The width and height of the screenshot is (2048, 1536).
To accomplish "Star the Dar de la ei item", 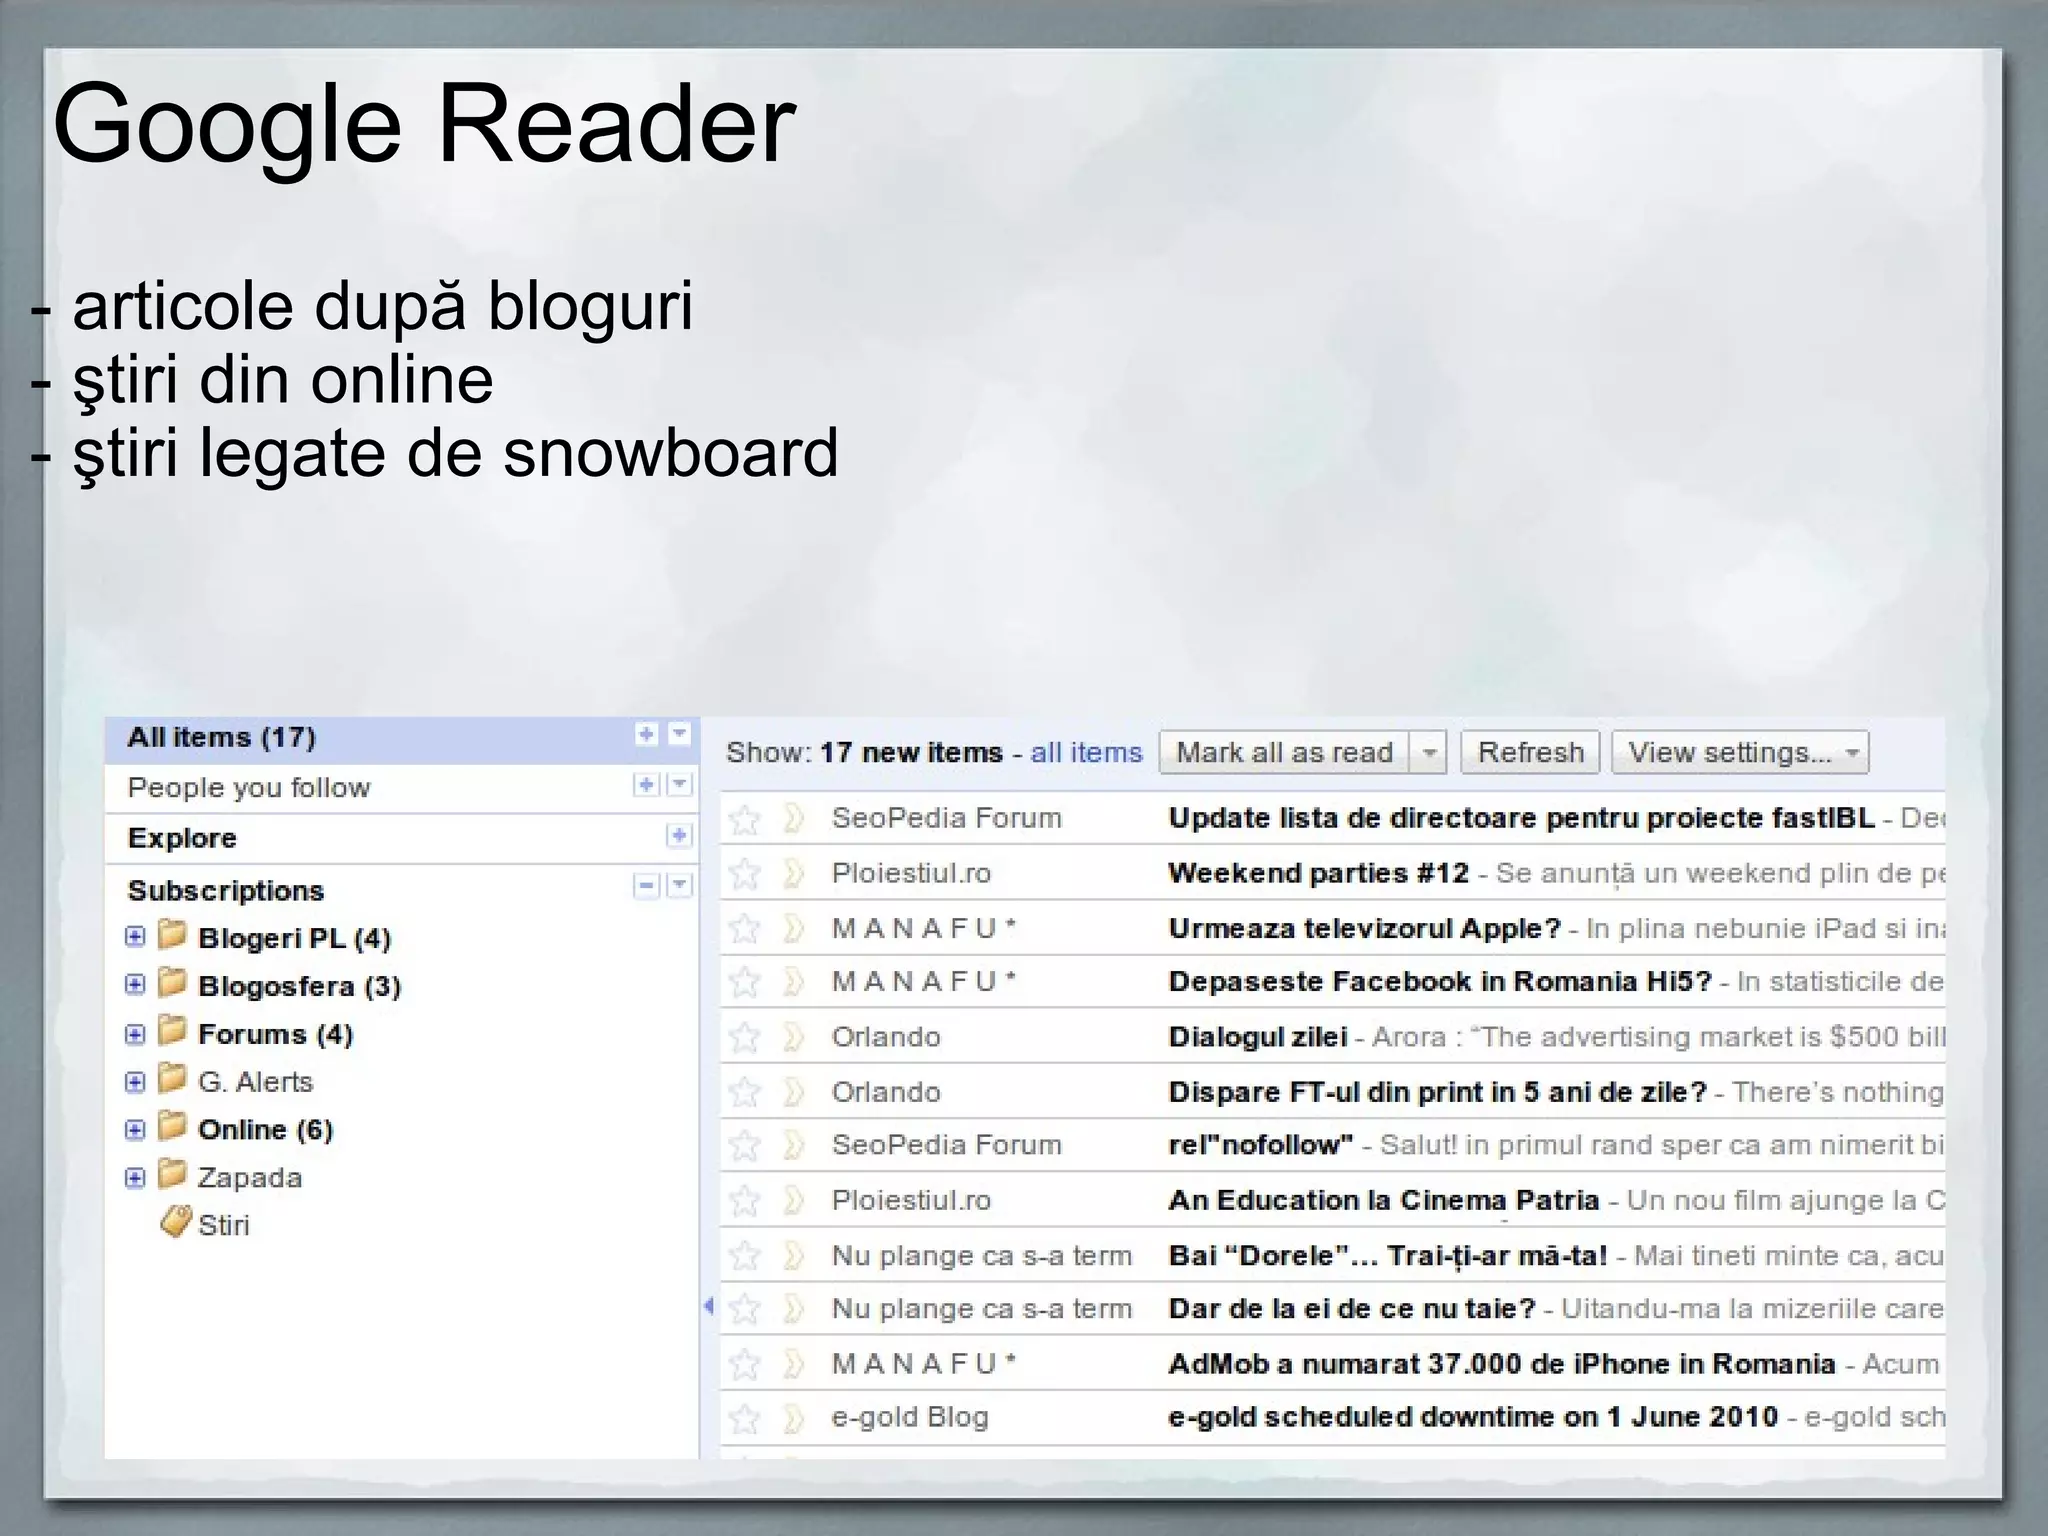I will 744,1309.
